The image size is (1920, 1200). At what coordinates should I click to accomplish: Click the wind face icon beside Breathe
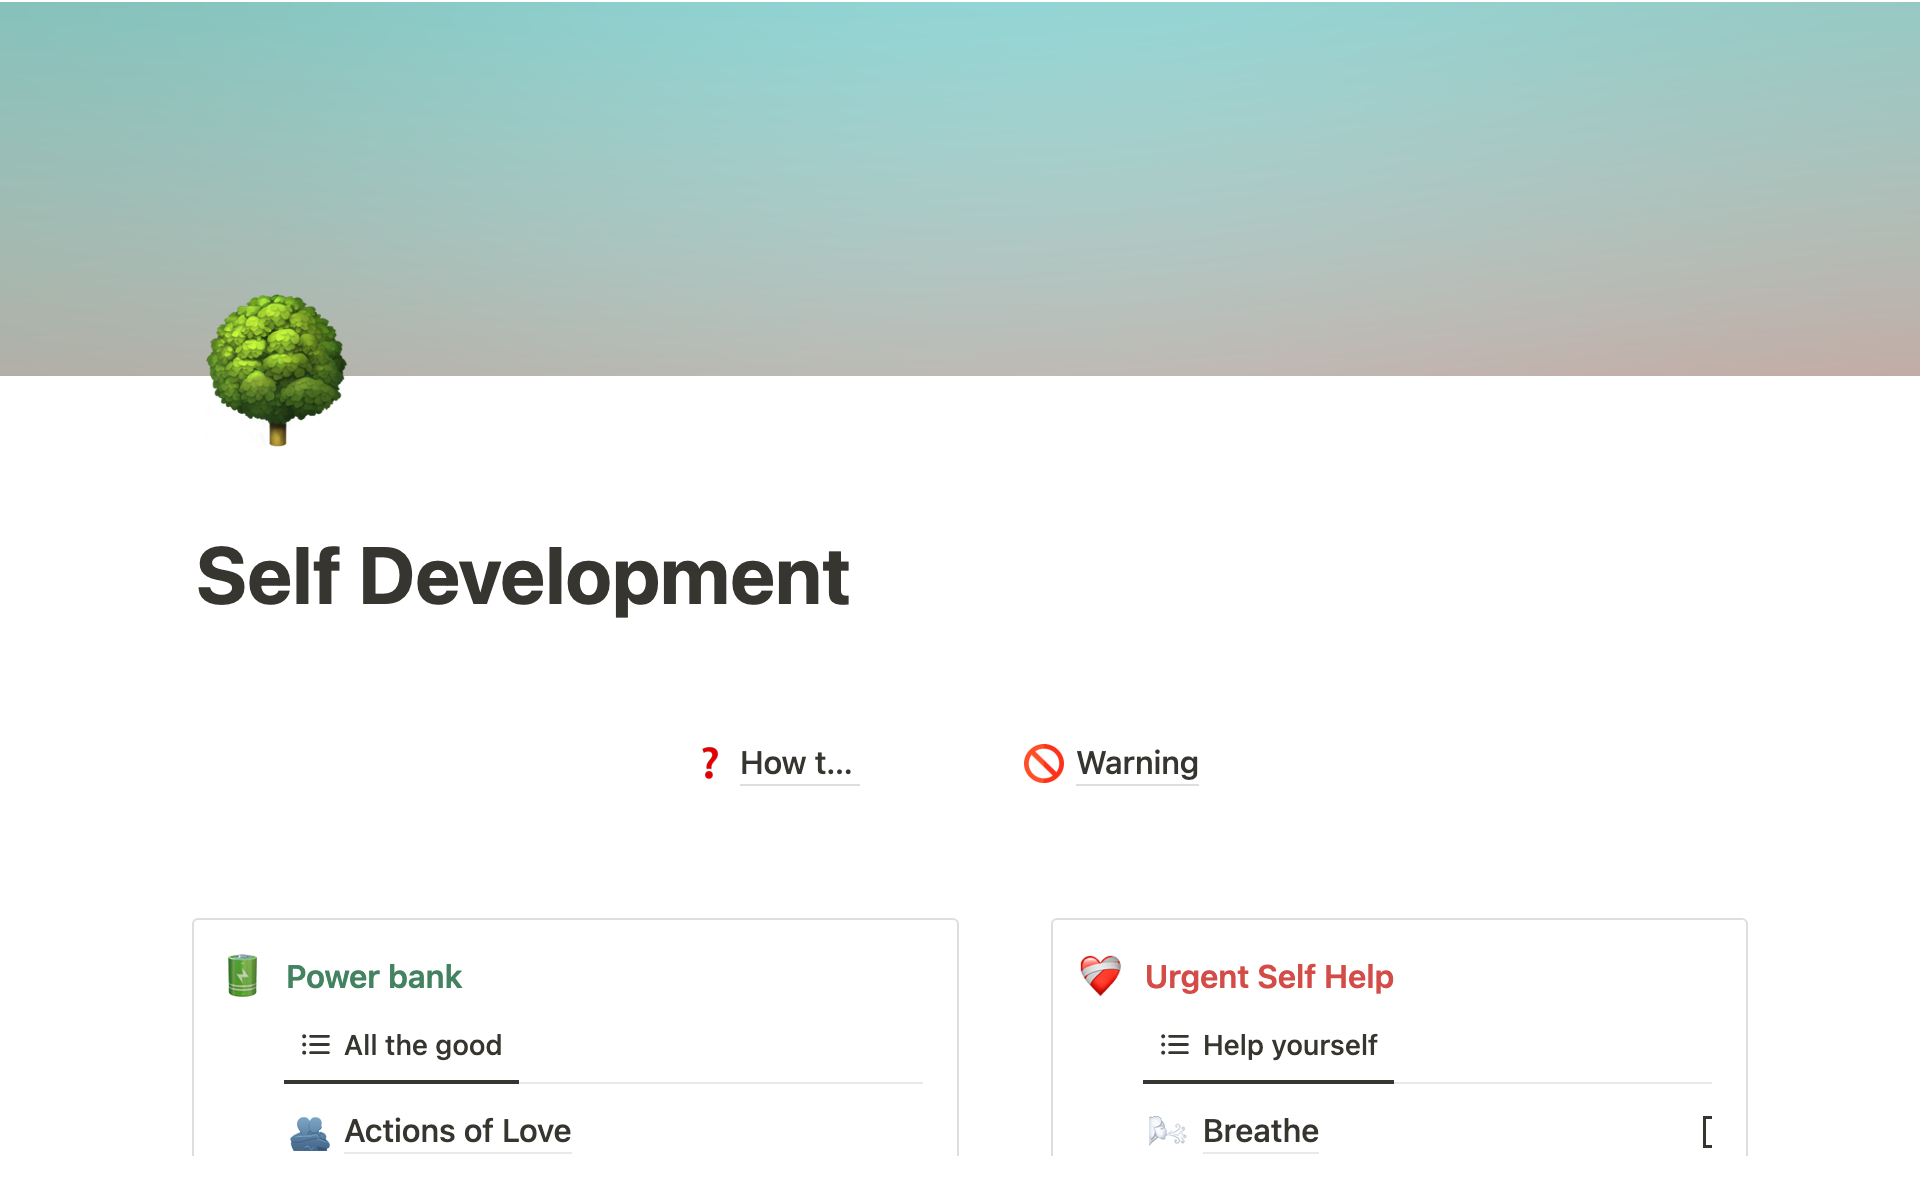click(x=1167, y=1132)
